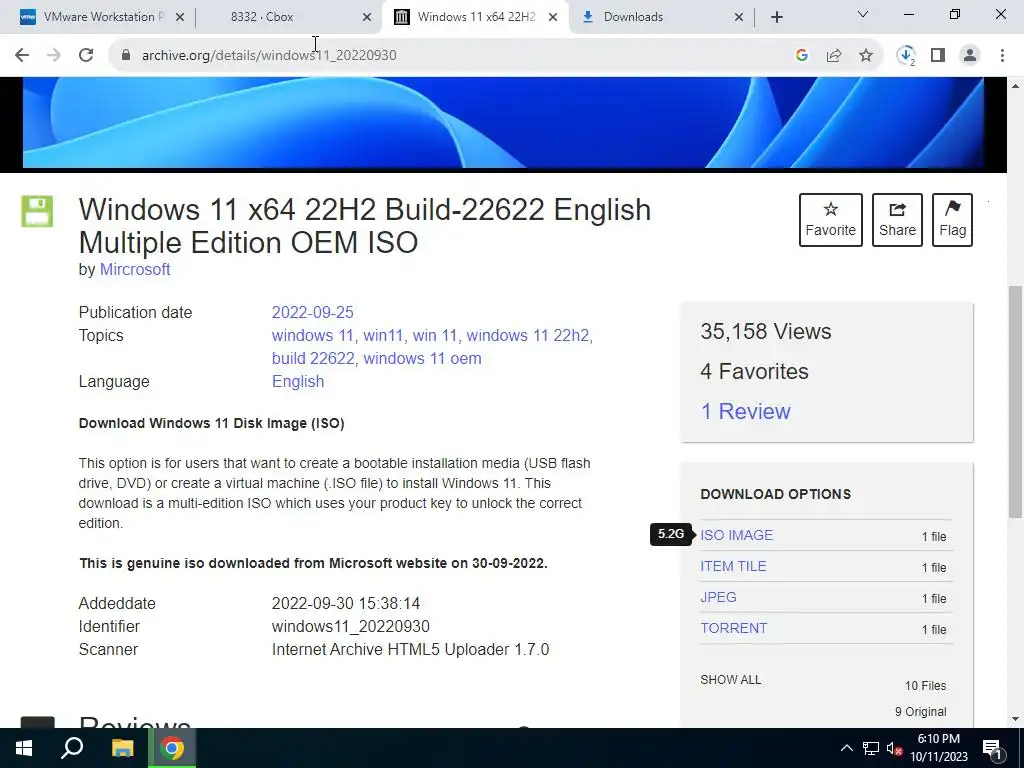Click the page vertical scrollbar thumb
Image resolution: width=1024 pixels, height=768 pixels.
pyautogui.click(x=1016, y=402)
